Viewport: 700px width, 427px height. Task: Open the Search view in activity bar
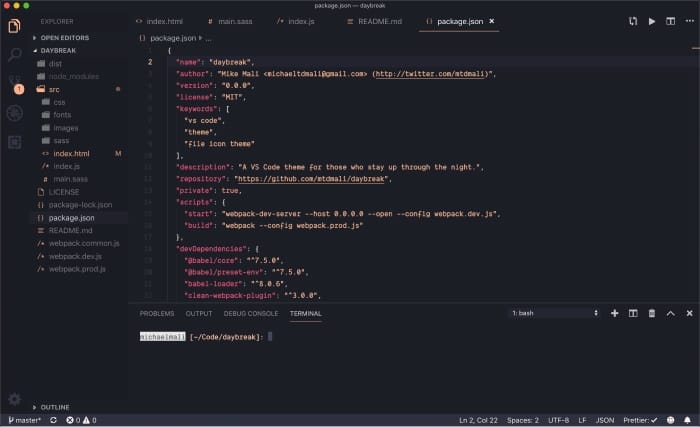14,54
